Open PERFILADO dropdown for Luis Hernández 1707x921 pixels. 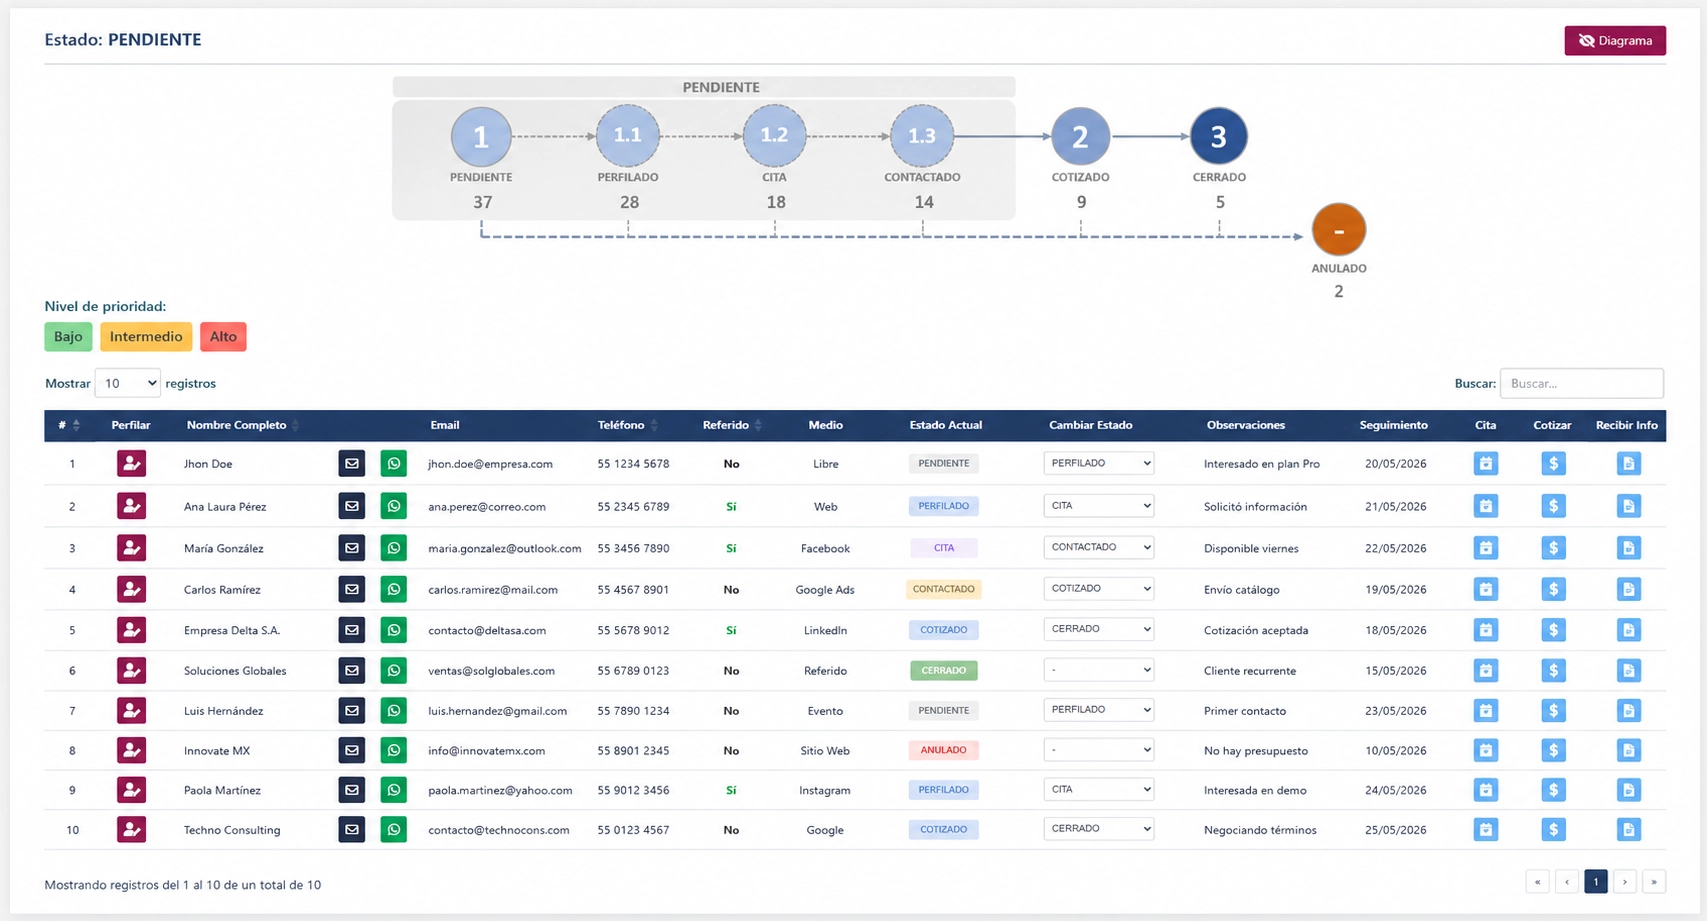coord(1098,710)
